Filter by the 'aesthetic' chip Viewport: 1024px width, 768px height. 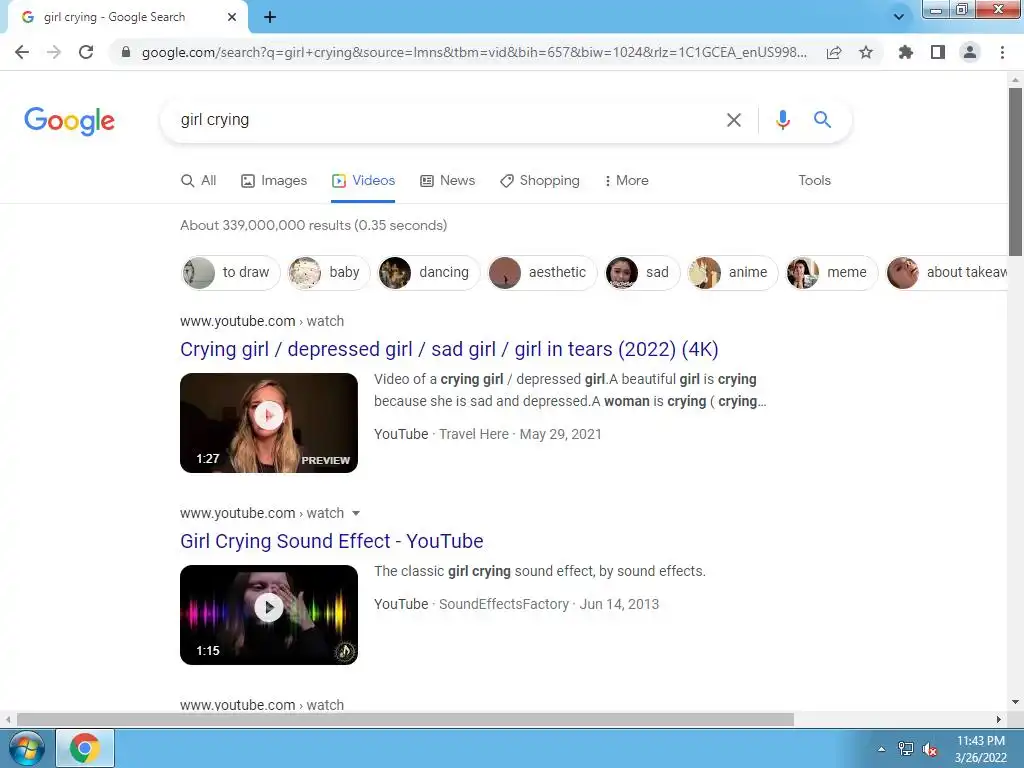542,272
